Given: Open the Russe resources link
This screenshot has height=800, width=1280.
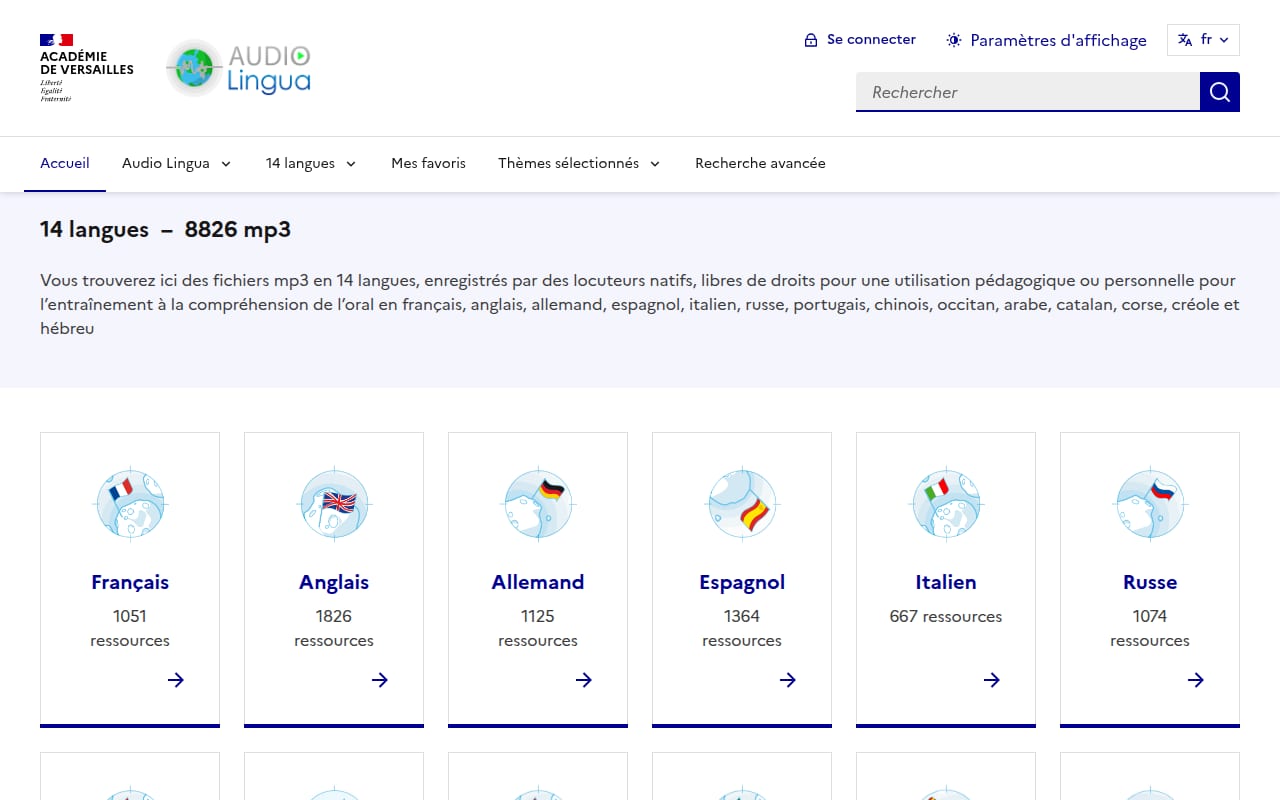Looking at the screenshot, I should pos(1150,582).
